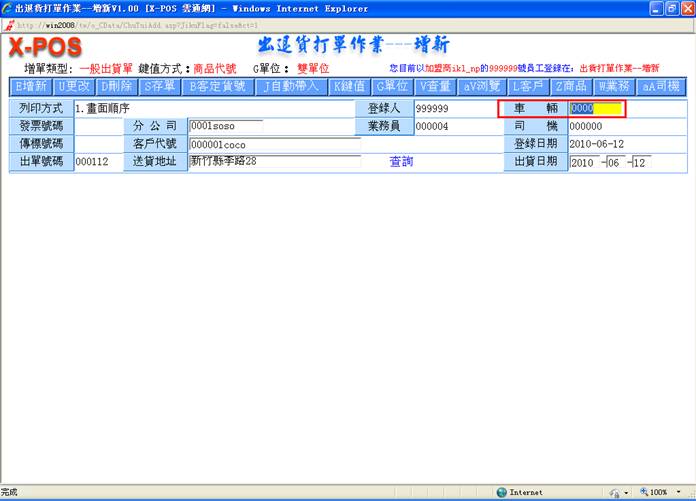This screenshot has width=696, height=501.
Task: Click the L客戶 customer button
Action: click(529, 86)
